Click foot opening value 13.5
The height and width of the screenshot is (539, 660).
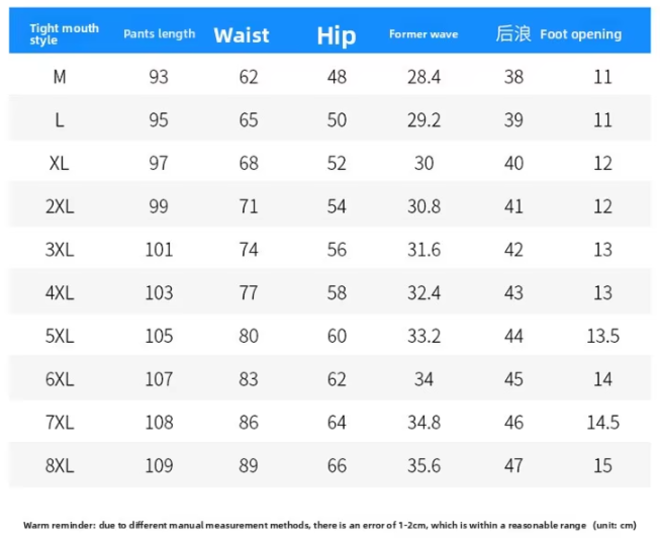(603, 336)
